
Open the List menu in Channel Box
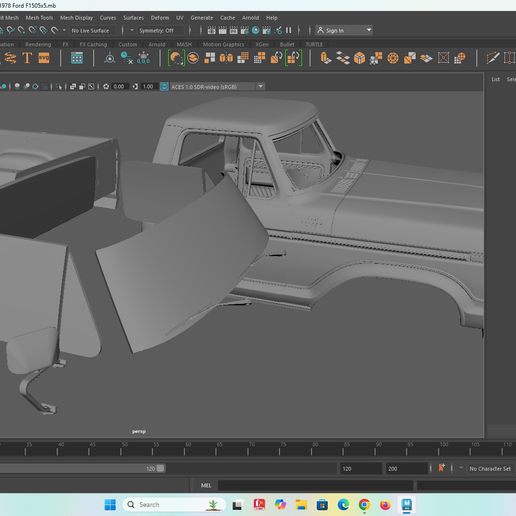[495, 79]
